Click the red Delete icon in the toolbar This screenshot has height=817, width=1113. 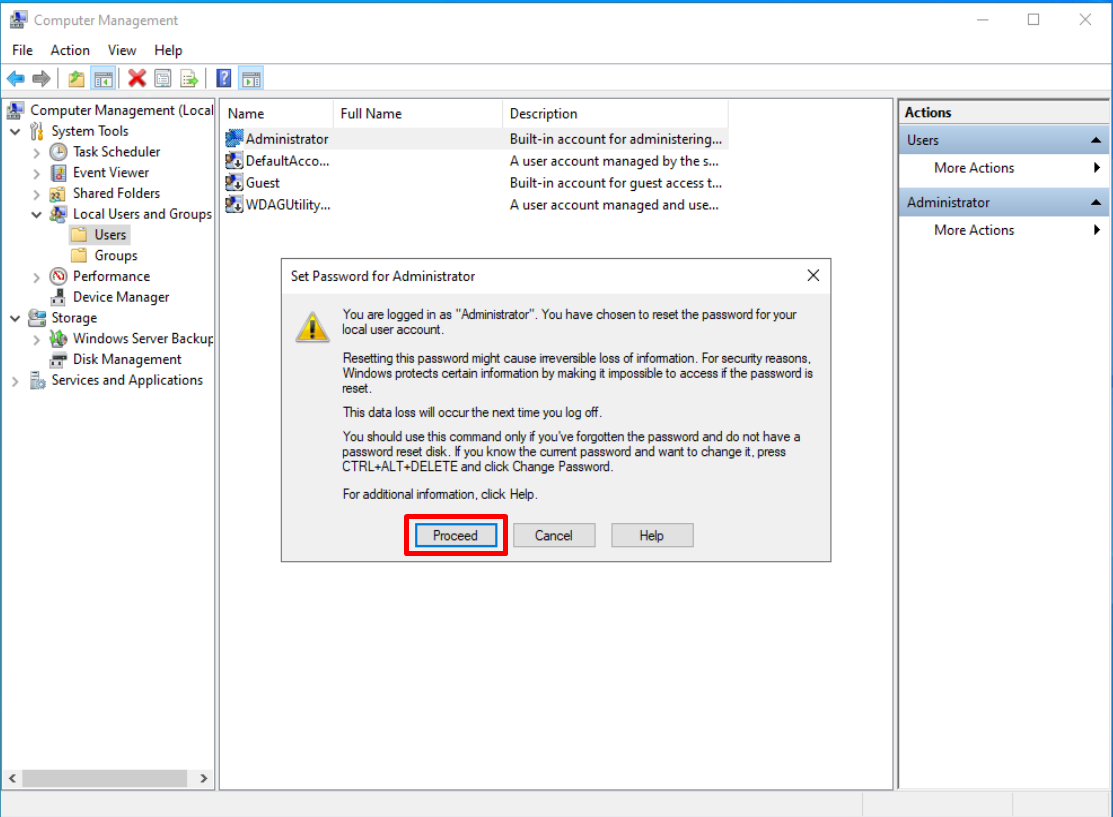pos(137,79)
